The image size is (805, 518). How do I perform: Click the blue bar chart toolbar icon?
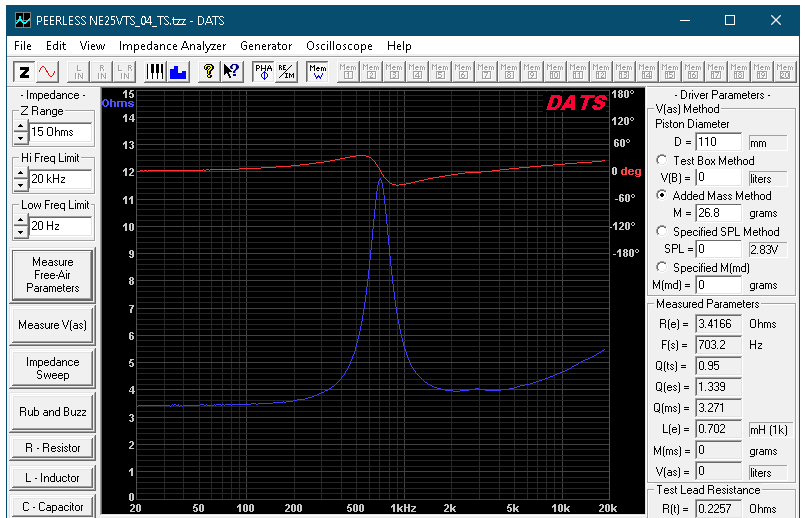178,72
